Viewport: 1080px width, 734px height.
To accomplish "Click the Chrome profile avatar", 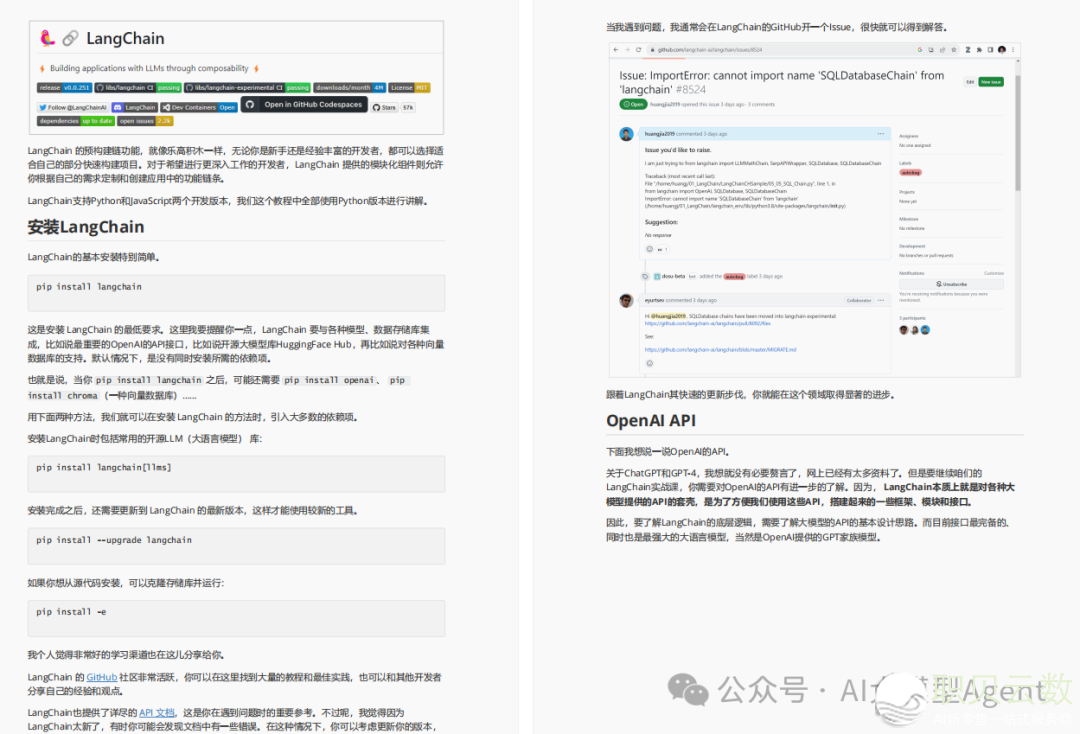I will [x=1002, y=50].
